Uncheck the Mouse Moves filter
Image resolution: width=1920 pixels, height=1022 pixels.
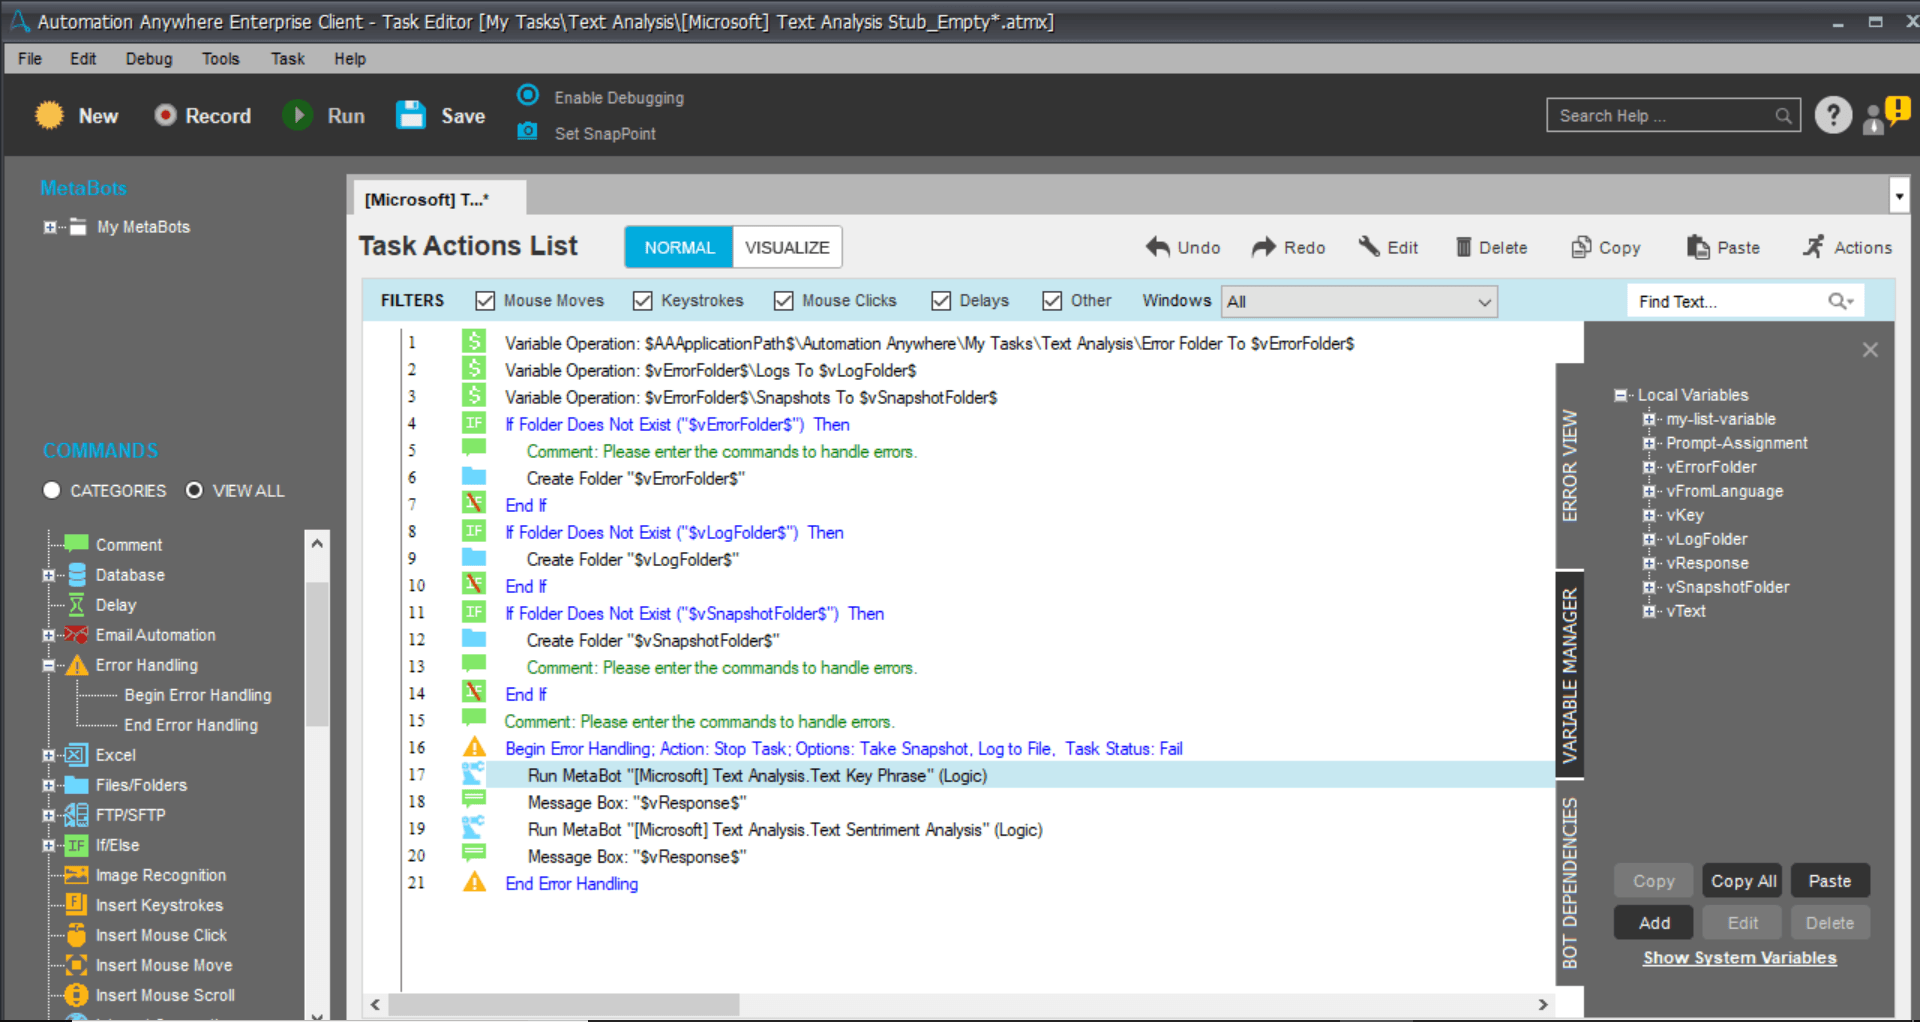[485, 301]
